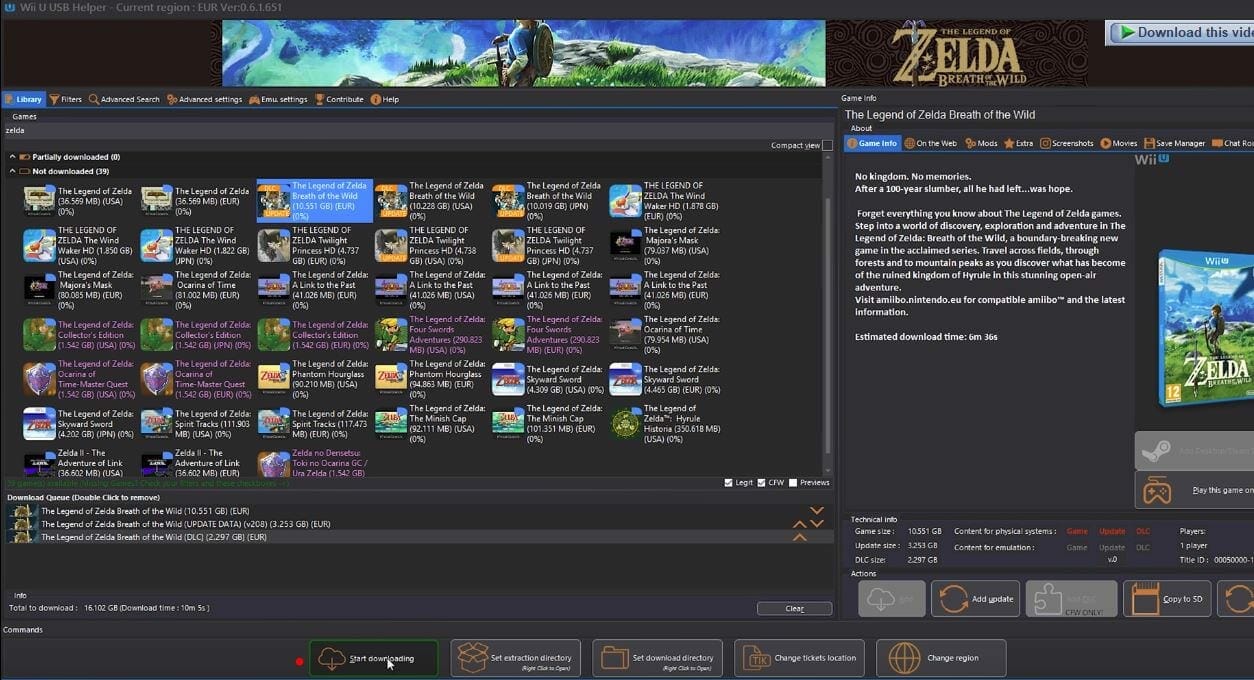This screenshot has height=680, width=1254.
Task: Open the Help menu item
Action: tap(385, 99)
